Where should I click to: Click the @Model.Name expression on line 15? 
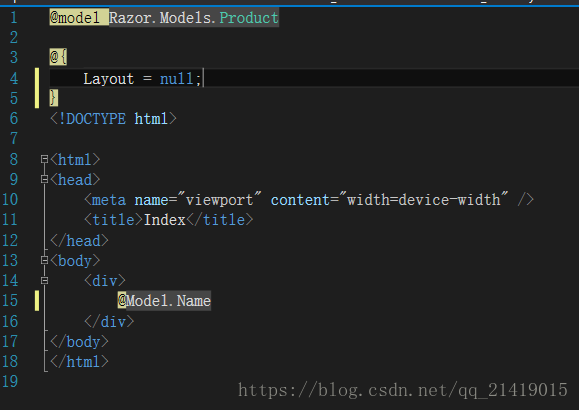(x=164, y=301)
